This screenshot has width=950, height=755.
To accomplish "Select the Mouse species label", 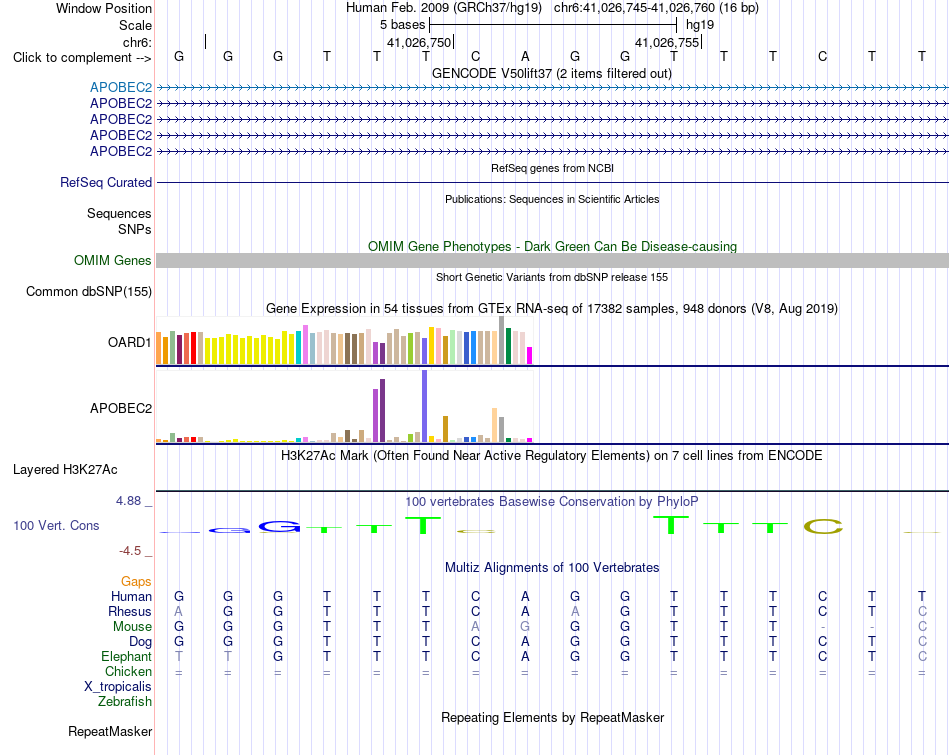I will (x=132, y=627).
